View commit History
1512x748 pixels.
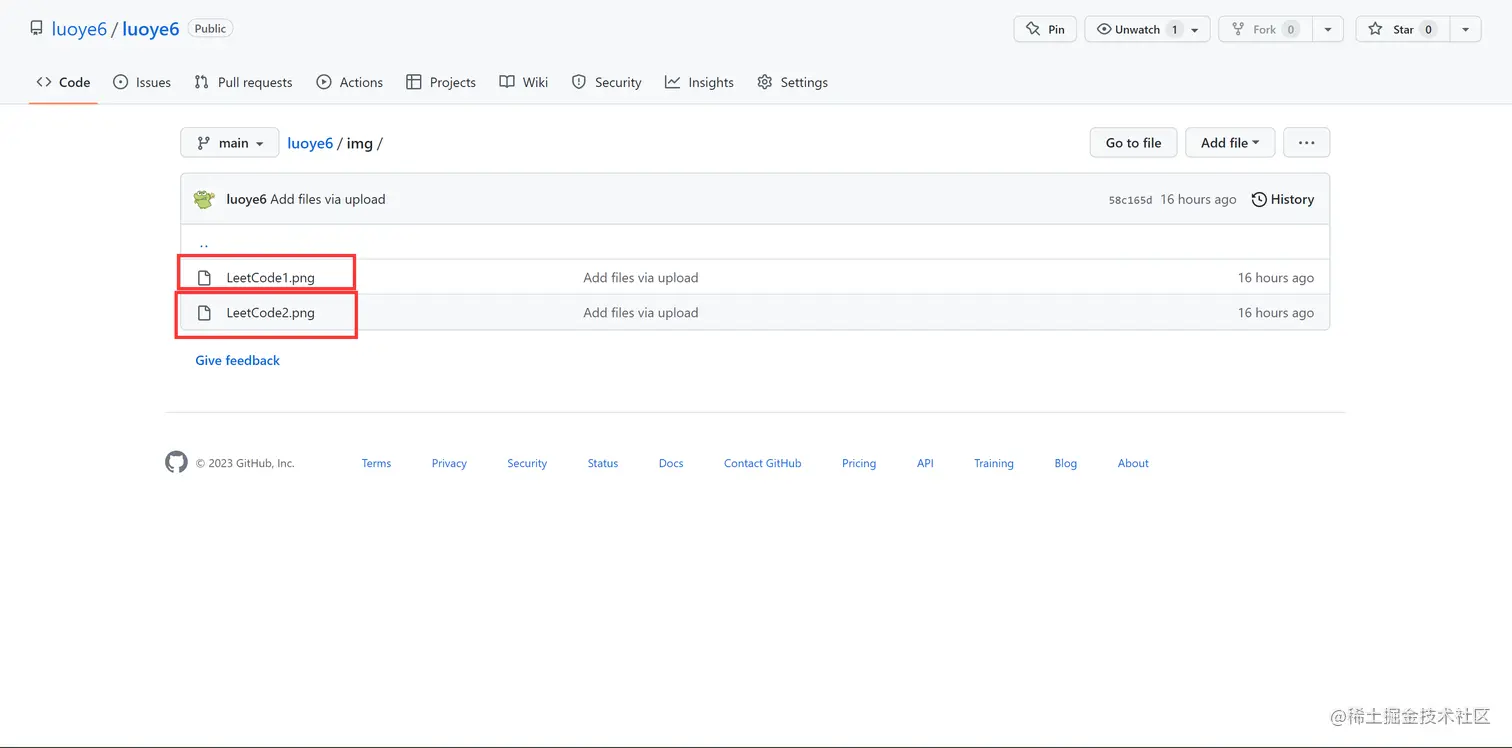(x=1283, y=199)
